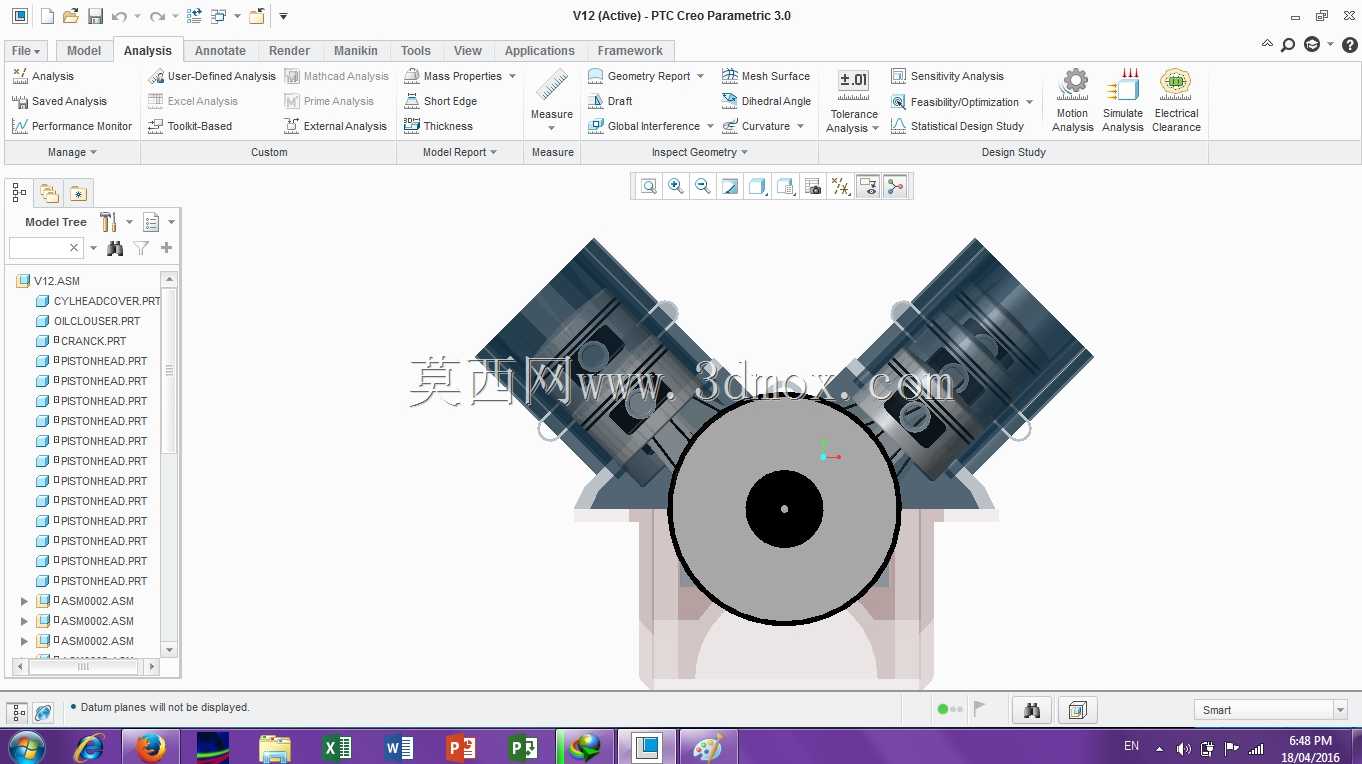Image resolution: width=1362 pixels, height=764 pixels.
Task: Switch to Folder Browser navigator tab
Action: [x=49, y=194]
